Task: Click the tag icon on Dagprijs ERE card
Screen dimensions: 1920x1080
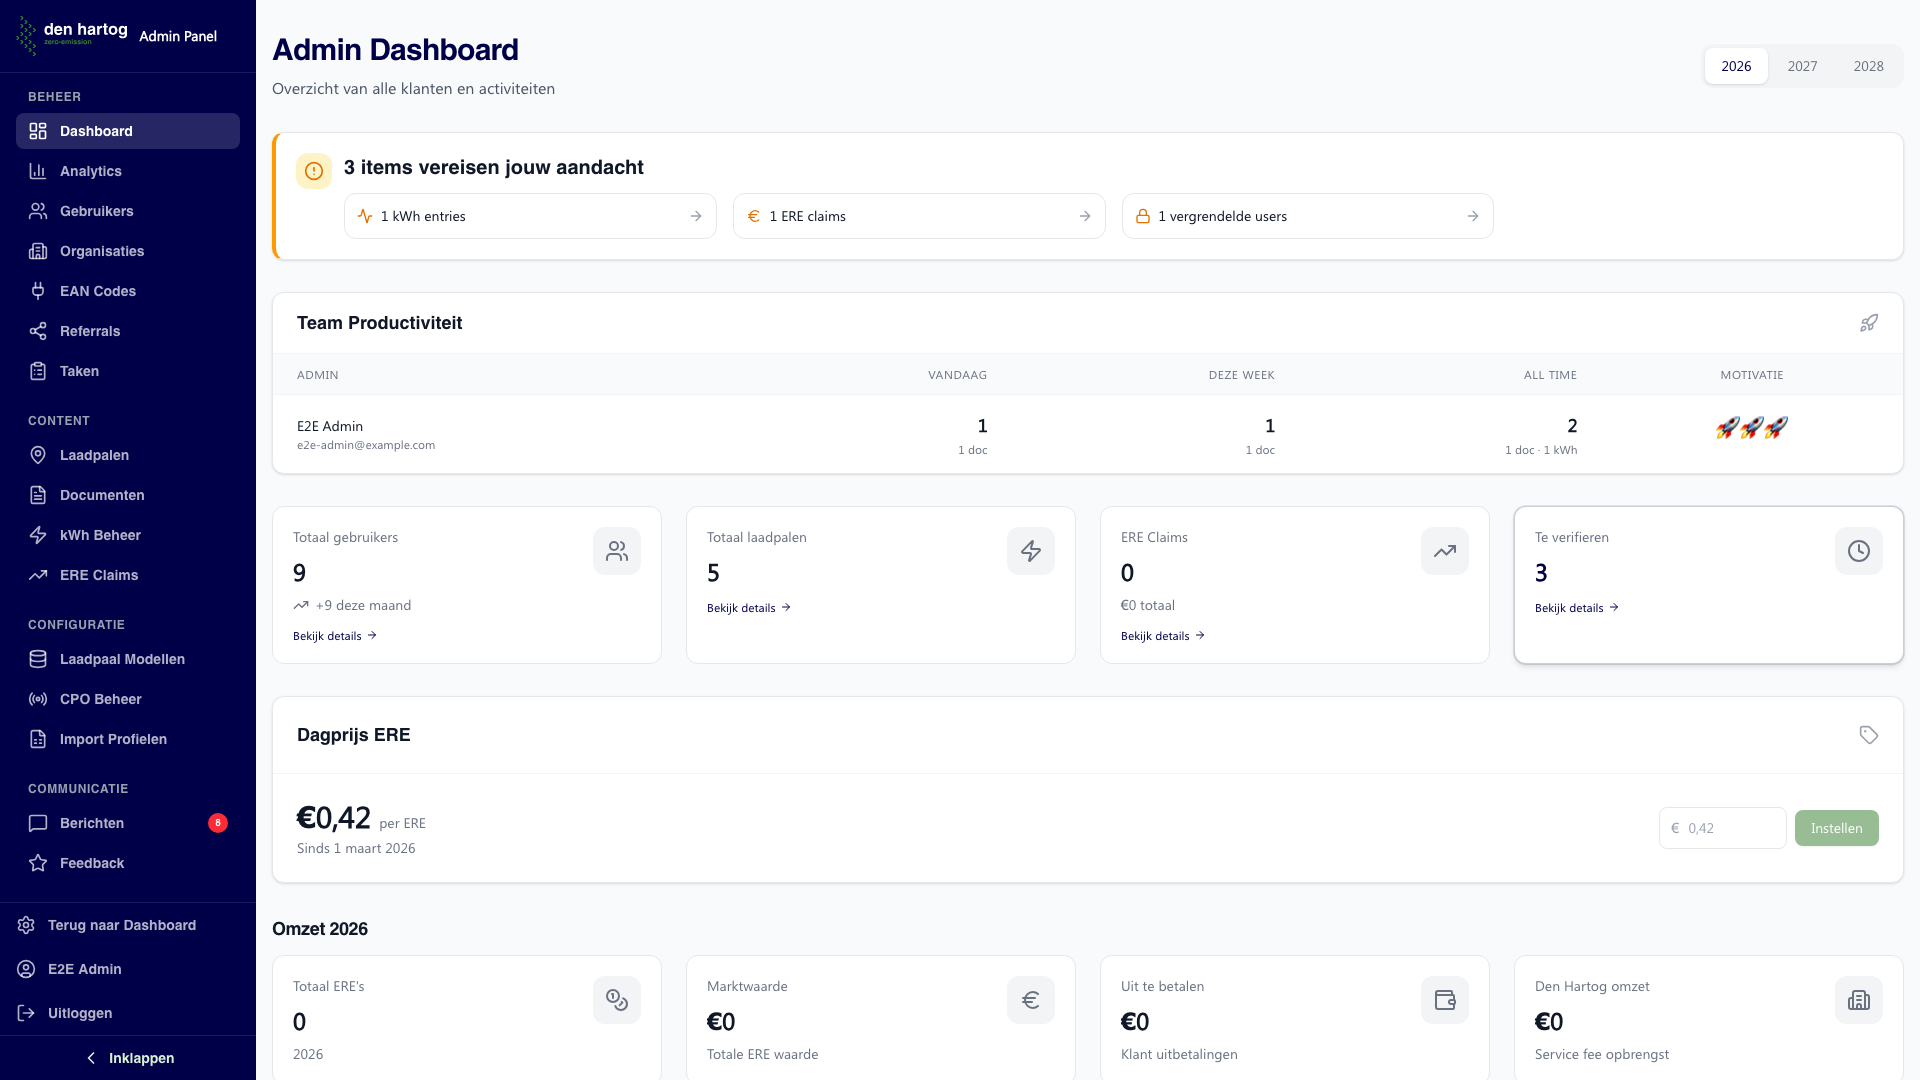Action: 1869,734
